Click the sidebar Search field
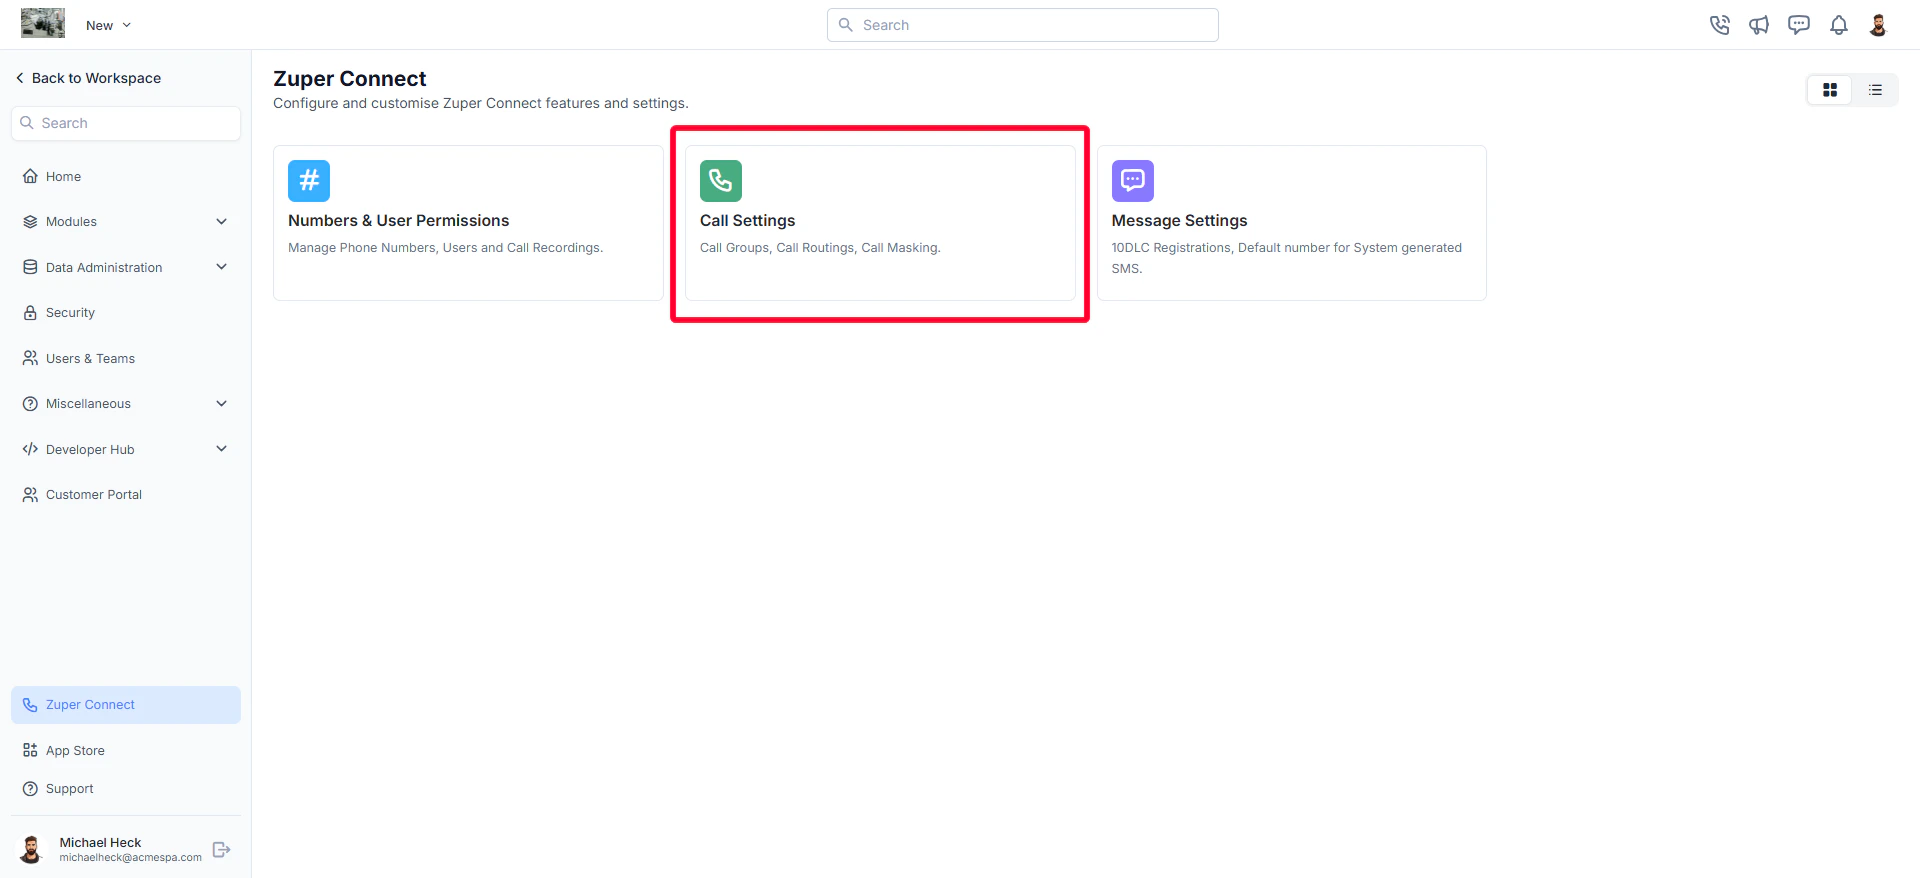This screenshot has width=1920, height=878. coord(126,123)
